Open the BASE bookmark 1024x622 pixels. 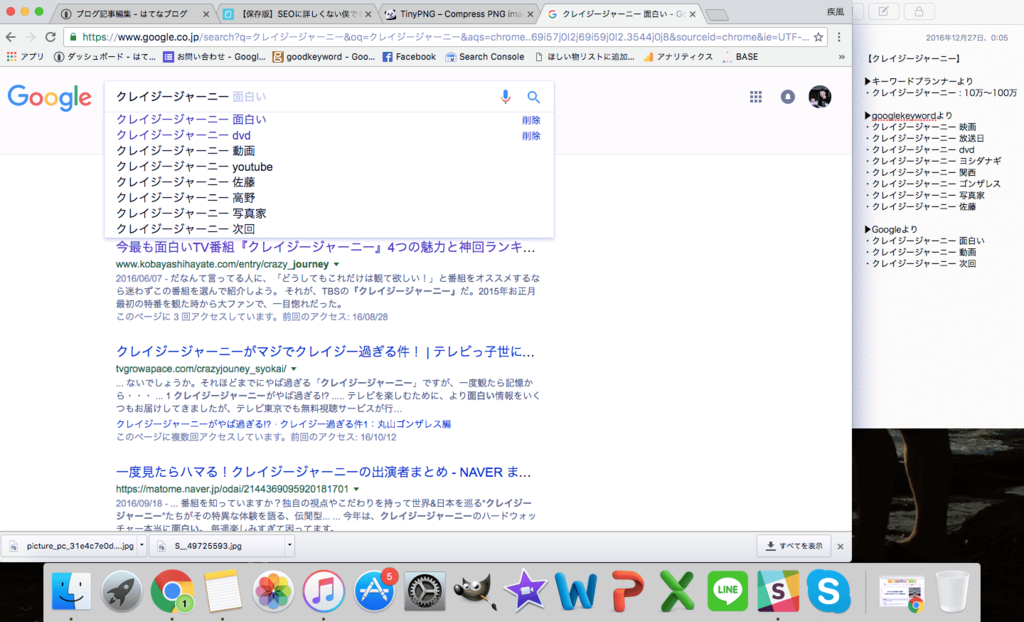pyautogui.click(x=741, y=57)
